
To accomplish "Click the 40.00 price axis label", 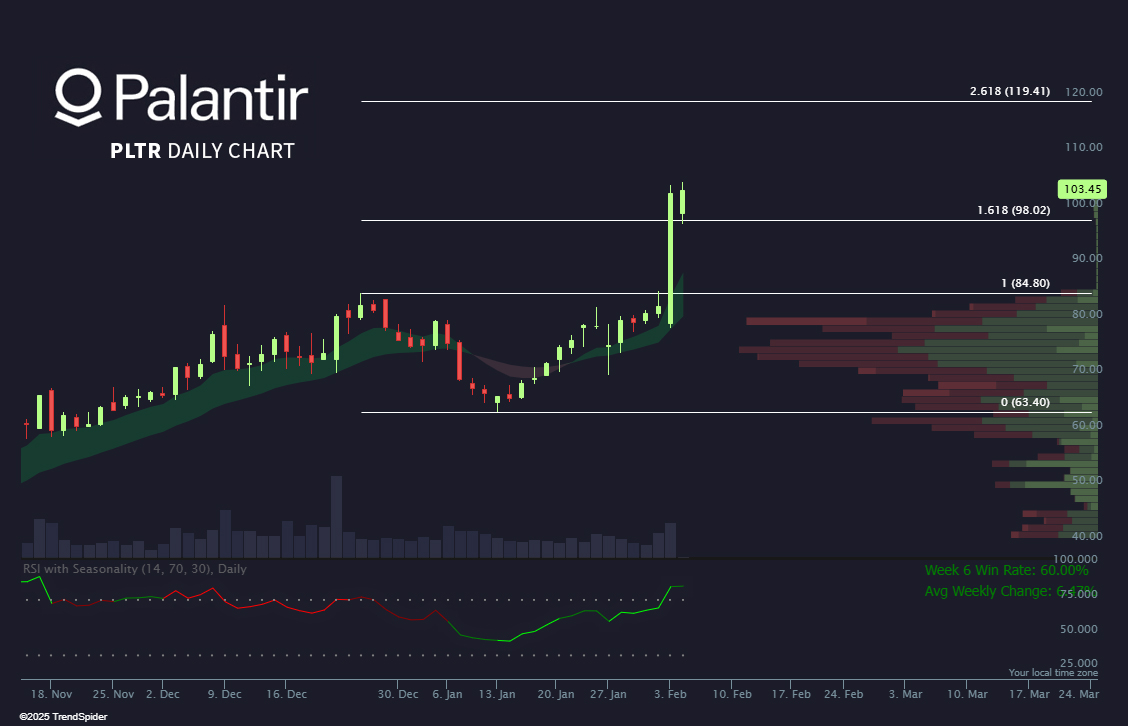I will point(1087,536).
